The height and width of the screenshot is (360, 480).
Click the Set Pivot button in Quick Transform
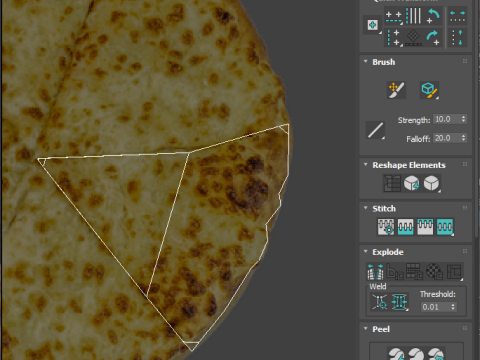(x=373, y=25)
